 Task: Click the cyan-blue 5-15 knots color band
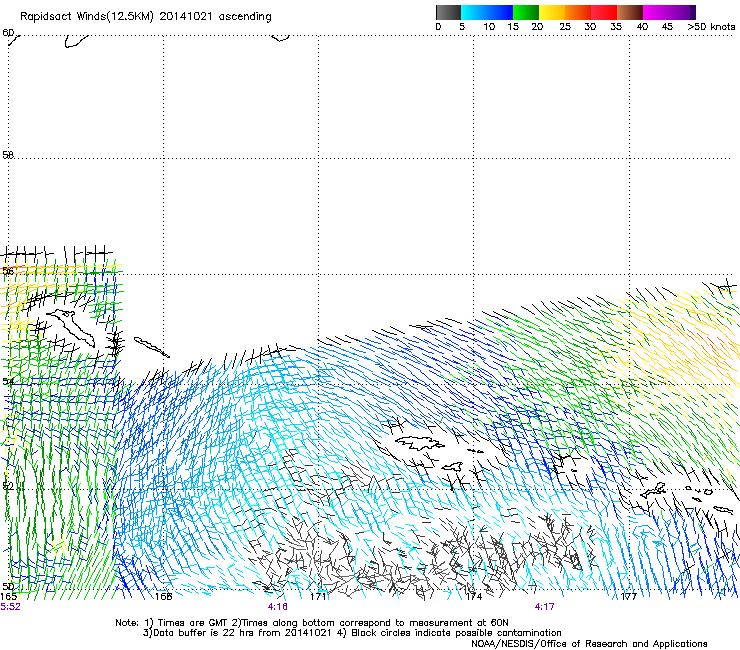click(487, 12)
